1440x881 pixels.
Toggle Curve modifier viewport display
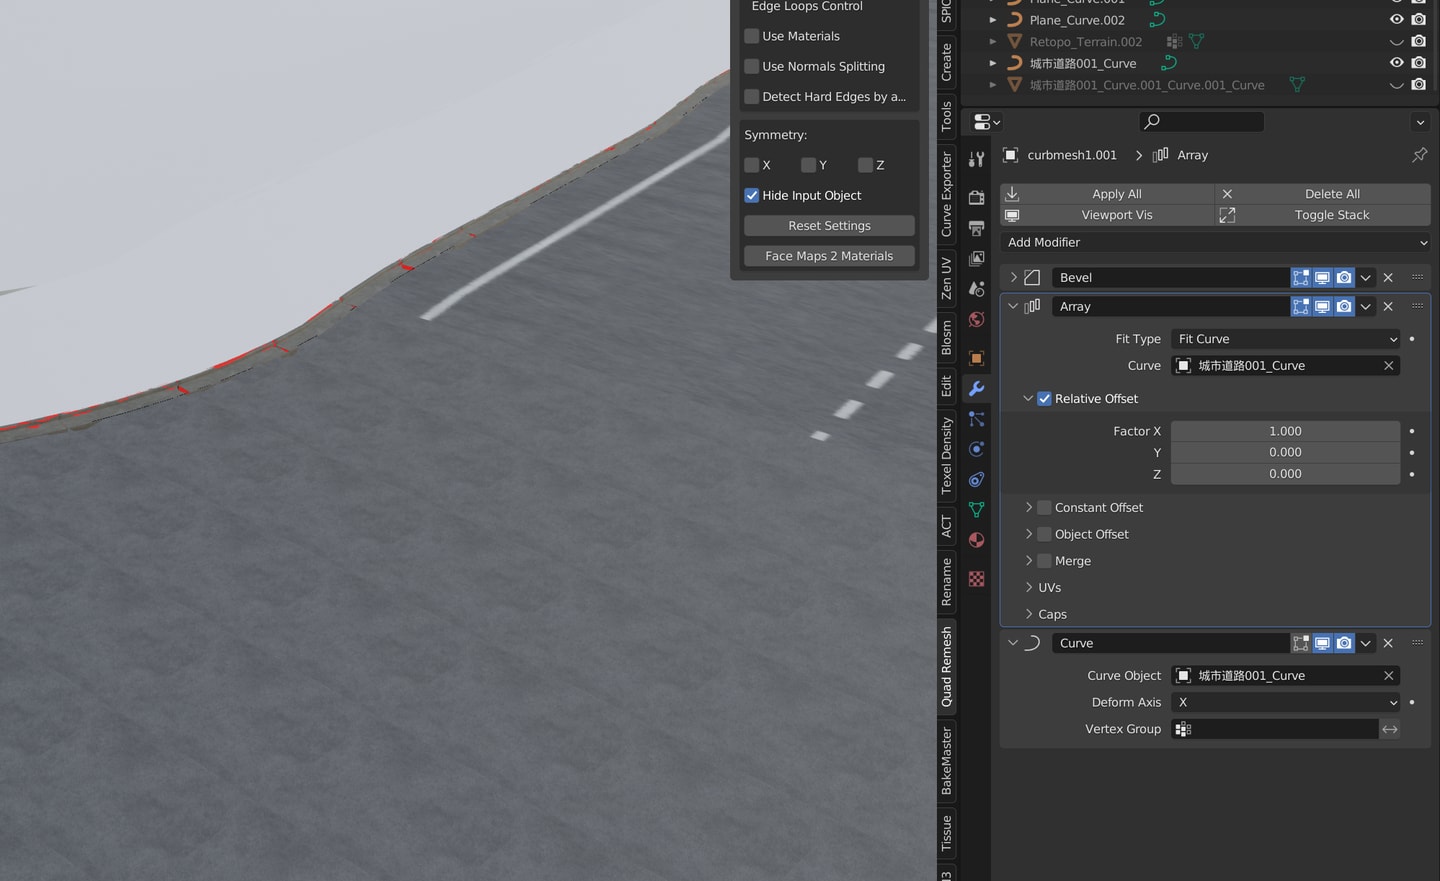[x=1322, y=643]
